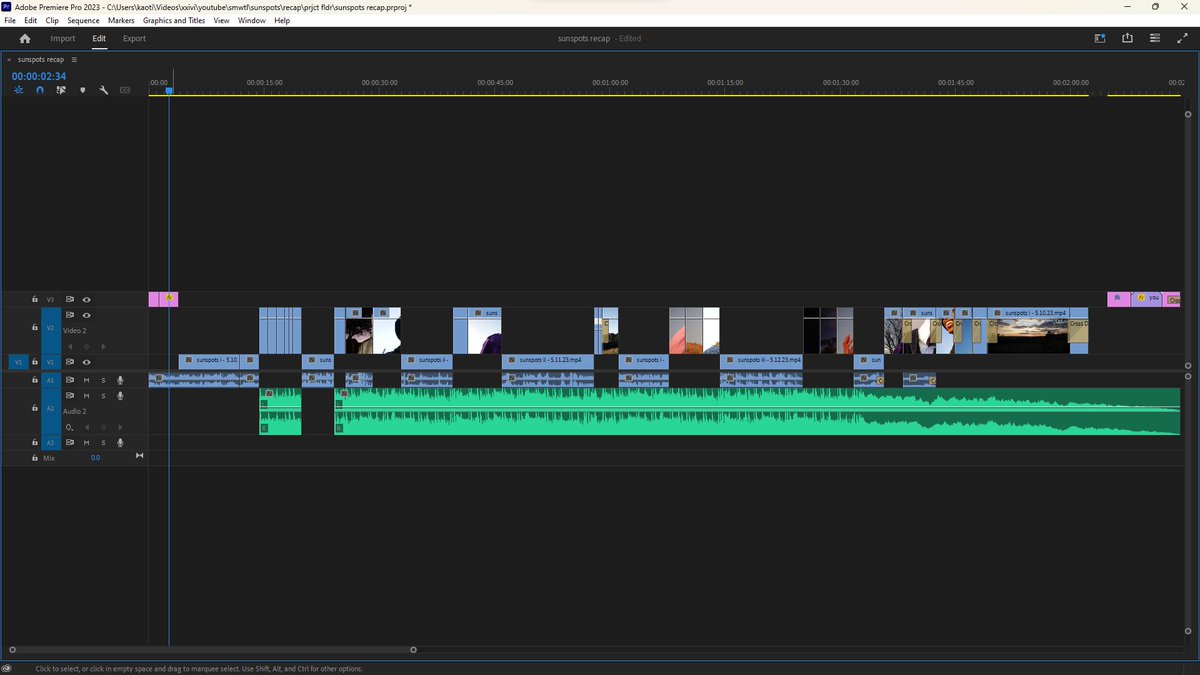Toggle Snap in timeline magnet icon

pos(40,90)
